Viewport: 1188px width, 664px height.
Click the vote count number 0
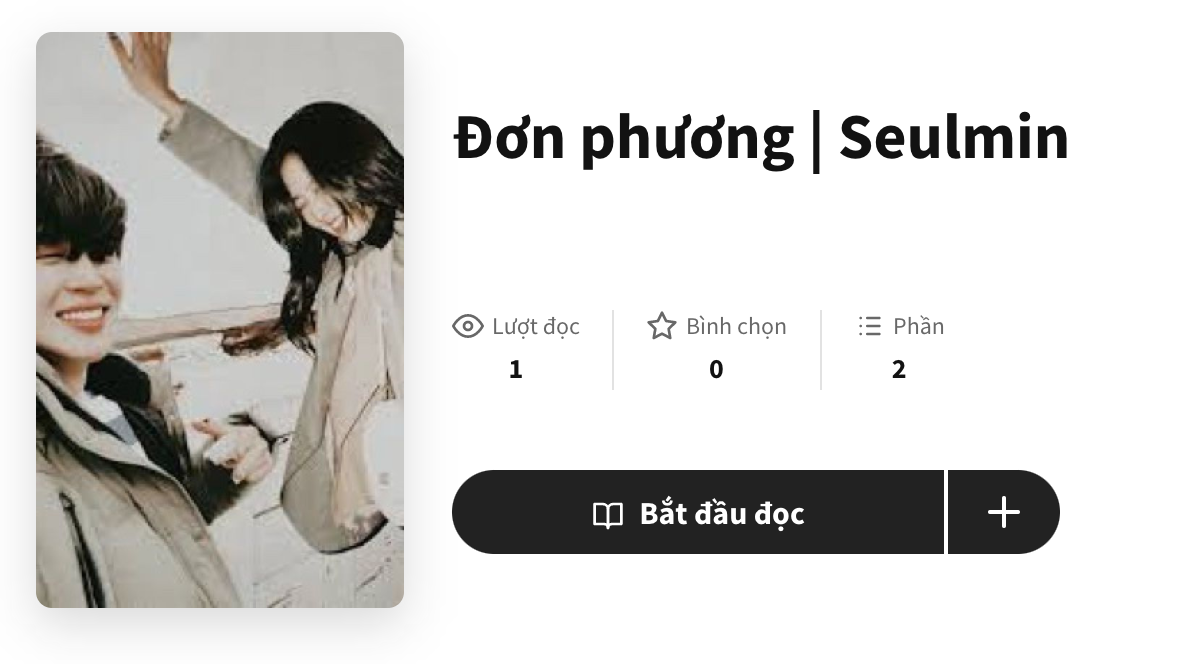pyautogui.click(x=716, y=369)
